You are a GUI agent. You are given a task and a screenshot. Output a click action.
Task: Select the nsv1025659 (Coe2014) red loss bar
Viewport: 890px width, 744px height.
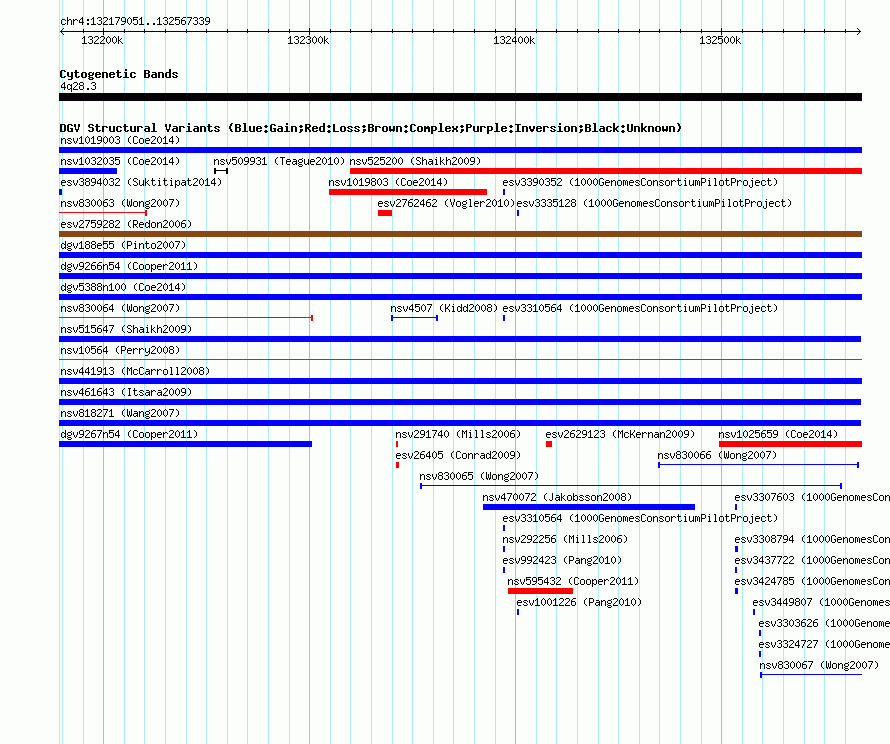coord(790,444)
